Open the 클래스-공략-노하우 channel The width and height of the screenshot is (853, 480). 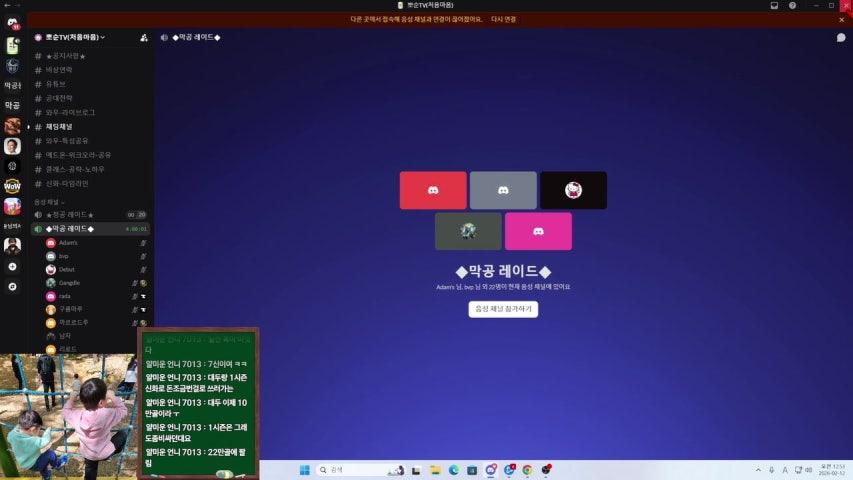[x=75, y=169]
